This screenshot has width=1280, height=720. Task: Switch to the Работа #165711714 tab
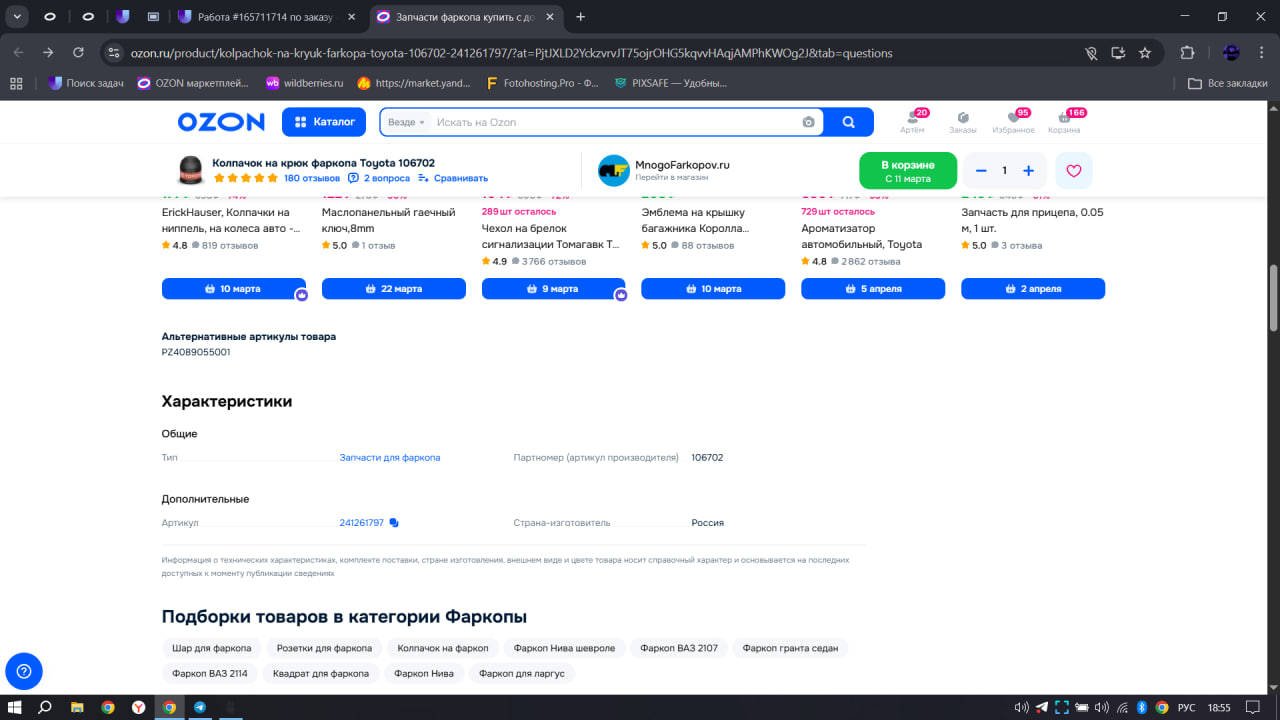pyautogui.click(x=268, y=17)
